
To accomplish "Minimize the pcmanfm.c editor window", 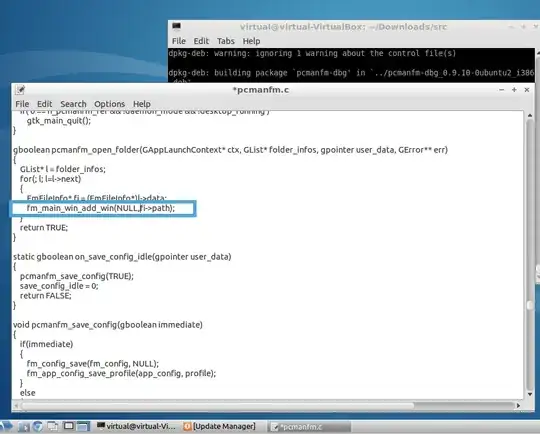I will 501,90.
